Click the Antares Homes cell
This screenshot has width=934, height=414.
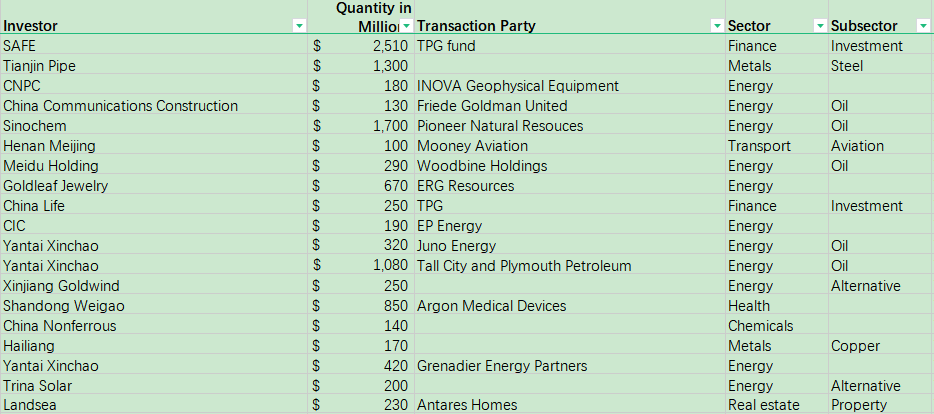[467, 405]
